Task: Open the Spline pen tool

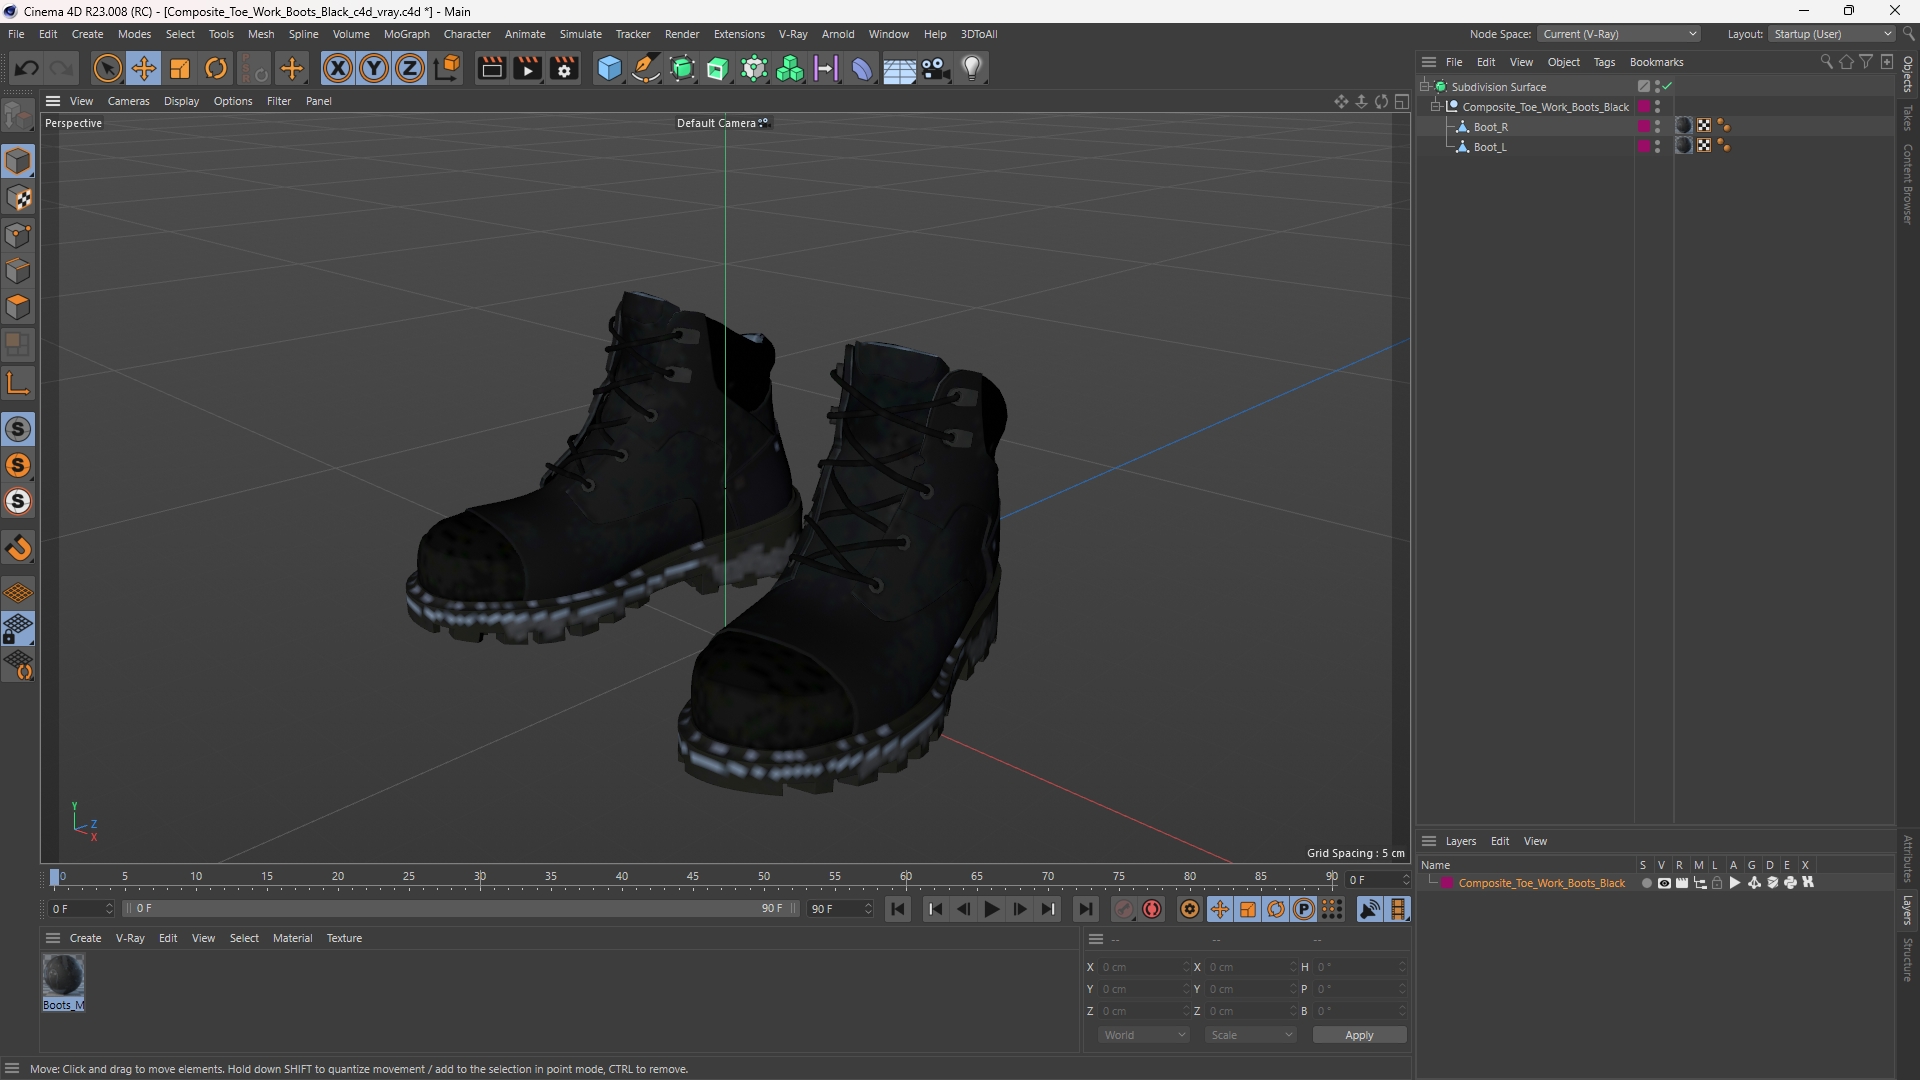Action: [x=646, y=68]
